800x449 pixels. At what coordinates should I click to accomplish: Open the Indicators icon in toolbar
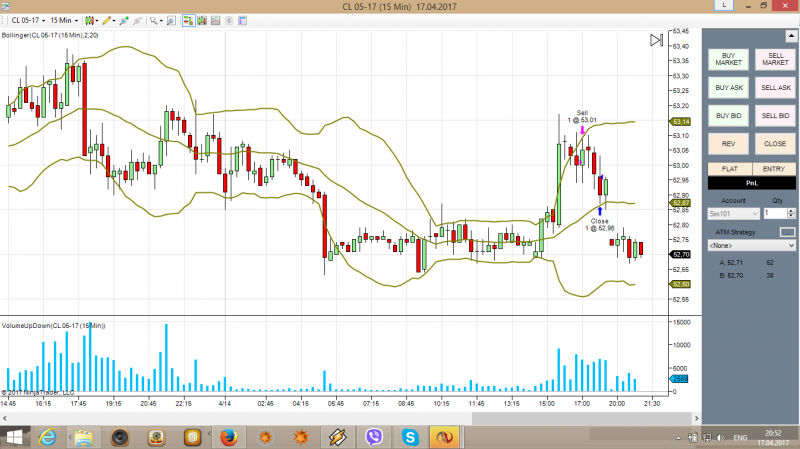click(x=215, y=20)
